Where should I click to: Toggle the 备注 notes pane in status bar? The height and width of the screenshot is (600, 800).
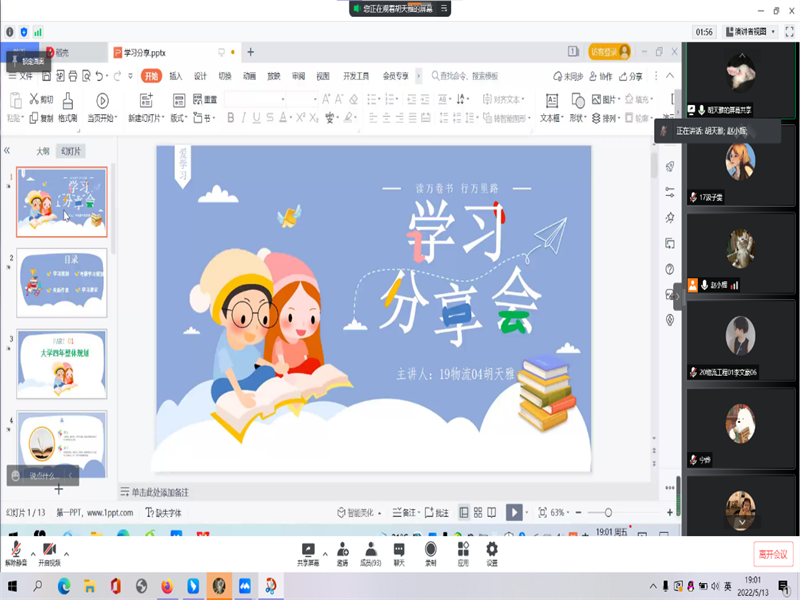[x=406, y=512]
